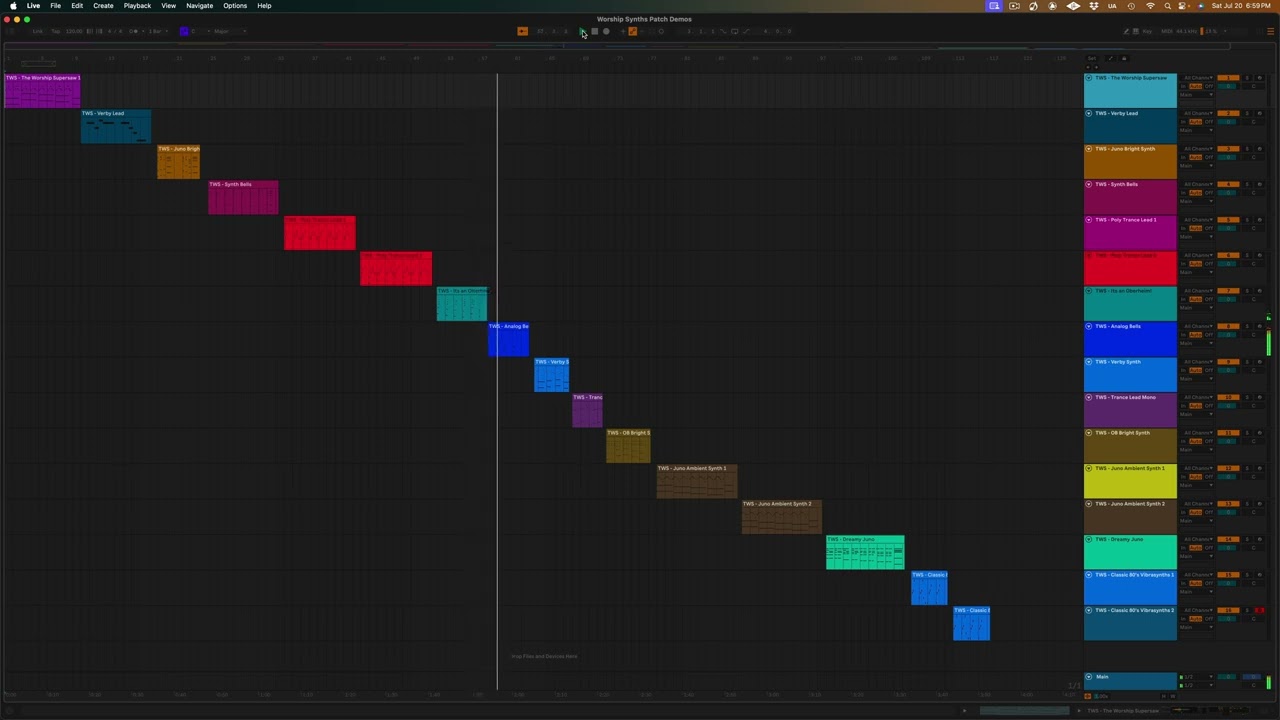Select the TWS - Classic 80's Vibrasynths 1 track
The height and width of the screenshot is (720, 1280).
[1130, 588]
